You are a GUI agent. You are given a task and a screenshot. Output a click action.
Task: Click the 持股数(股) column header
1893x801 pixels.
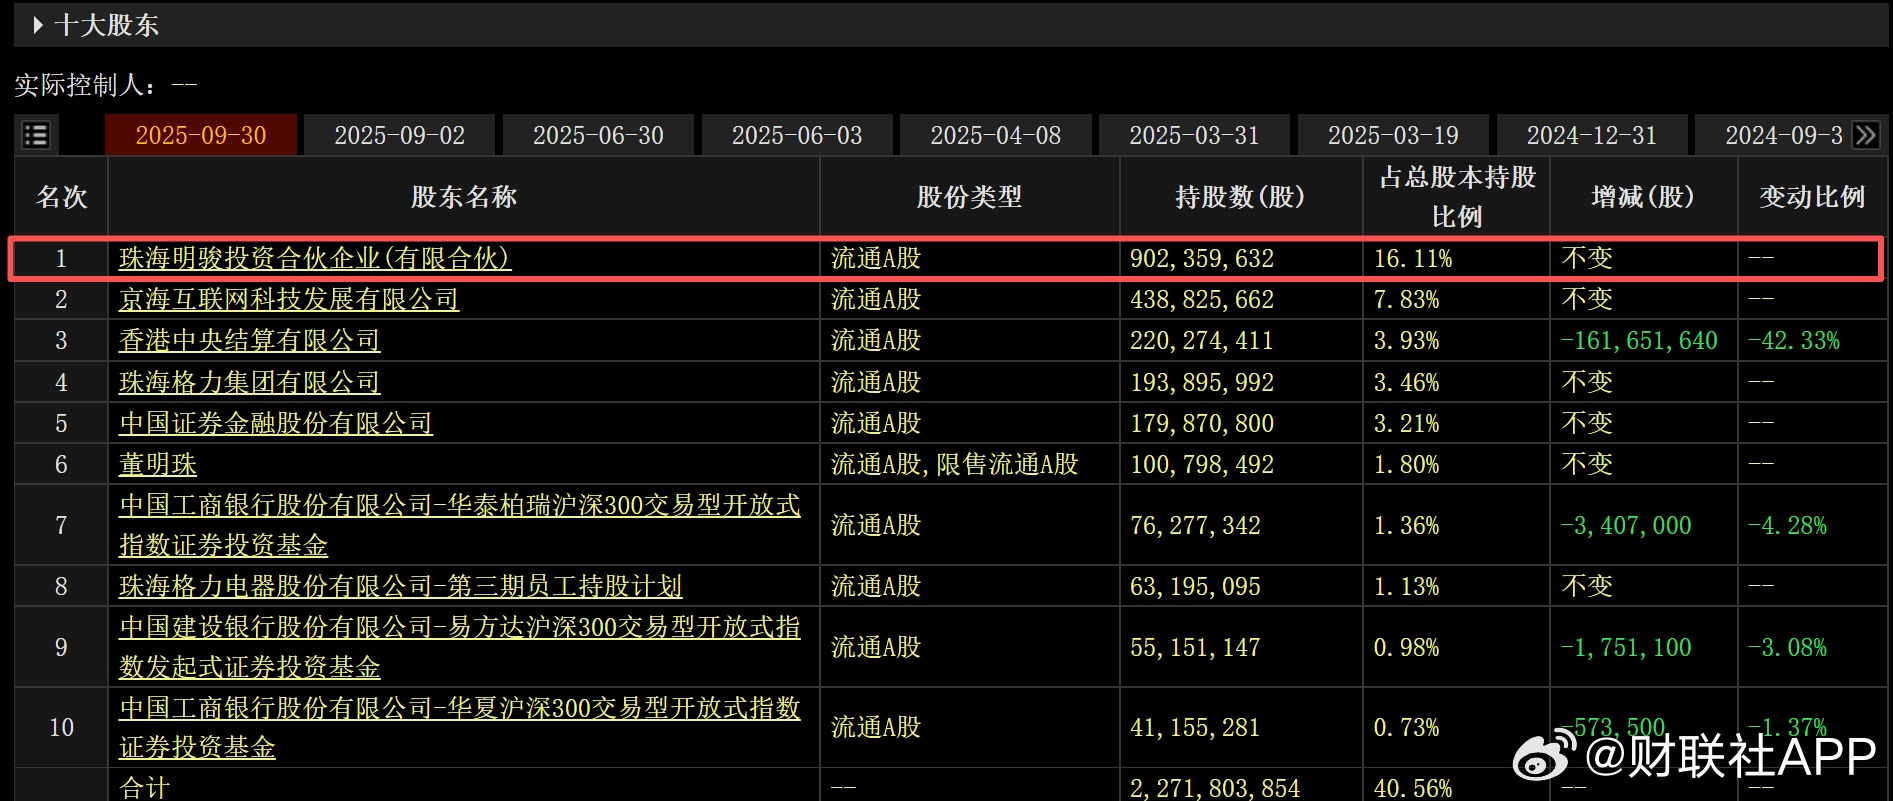(x=1240, y=197)
